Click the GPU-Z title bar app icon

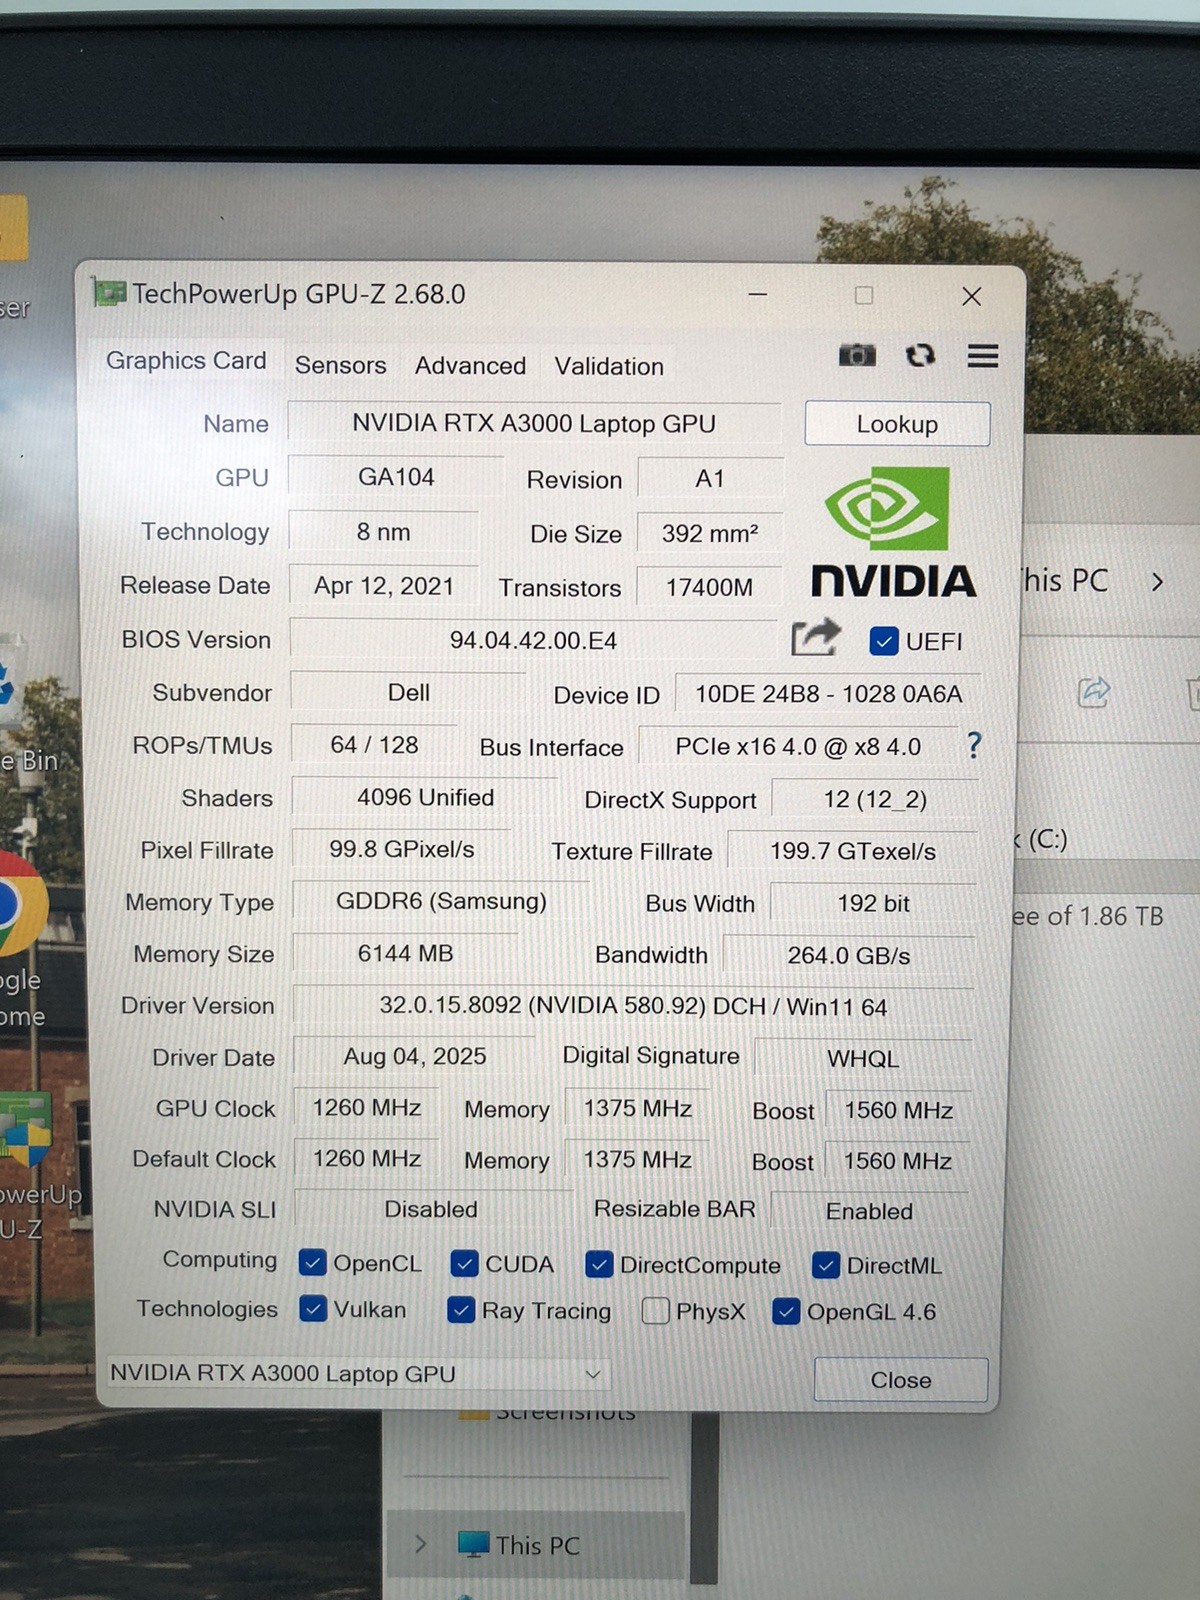(x=109, y=293)
